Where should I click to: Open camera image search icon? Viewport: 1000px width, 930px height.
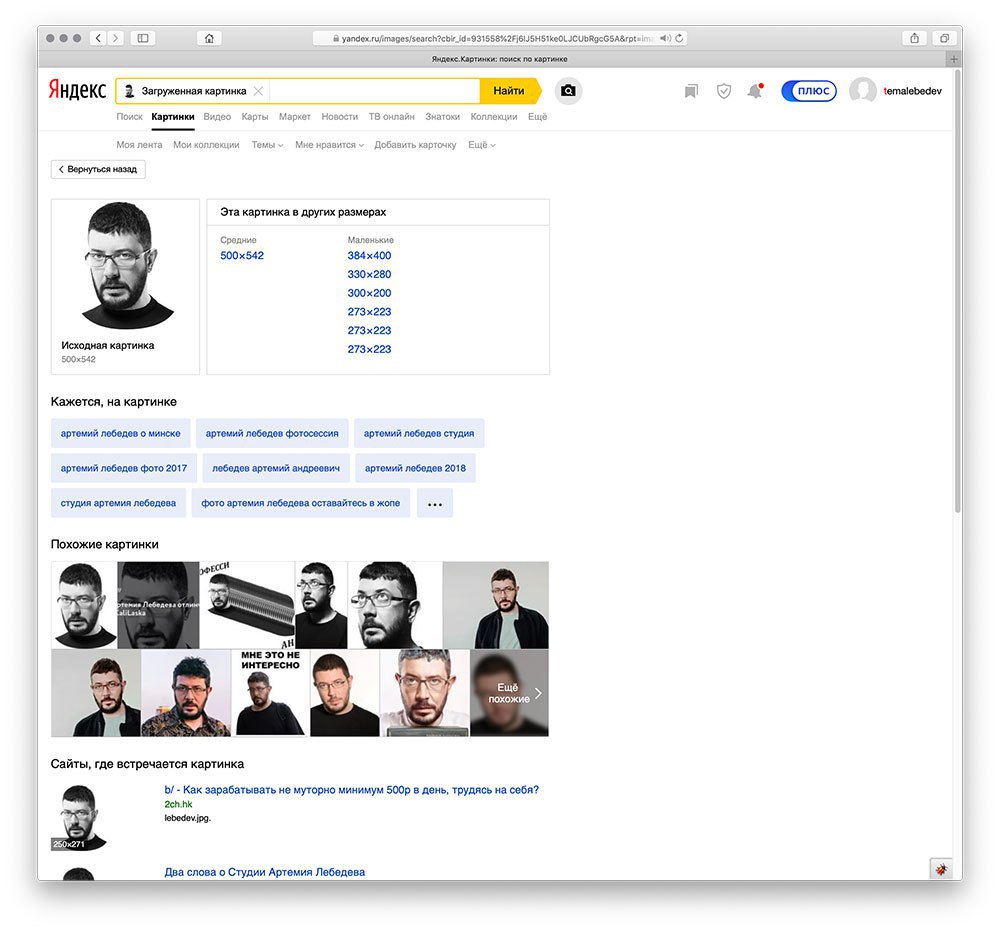point(568,91)
